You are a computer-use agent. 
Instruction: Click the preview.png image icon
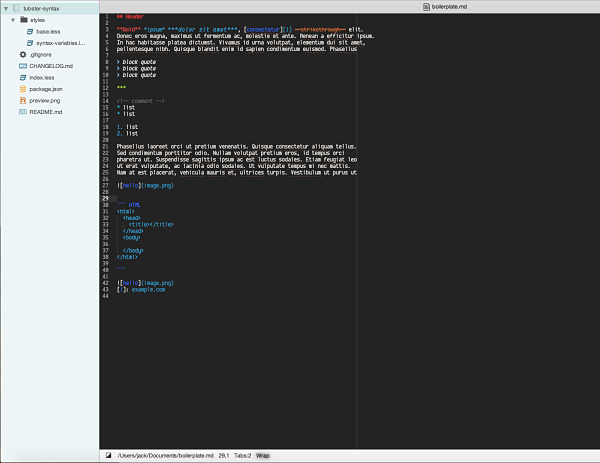(23, 100)
